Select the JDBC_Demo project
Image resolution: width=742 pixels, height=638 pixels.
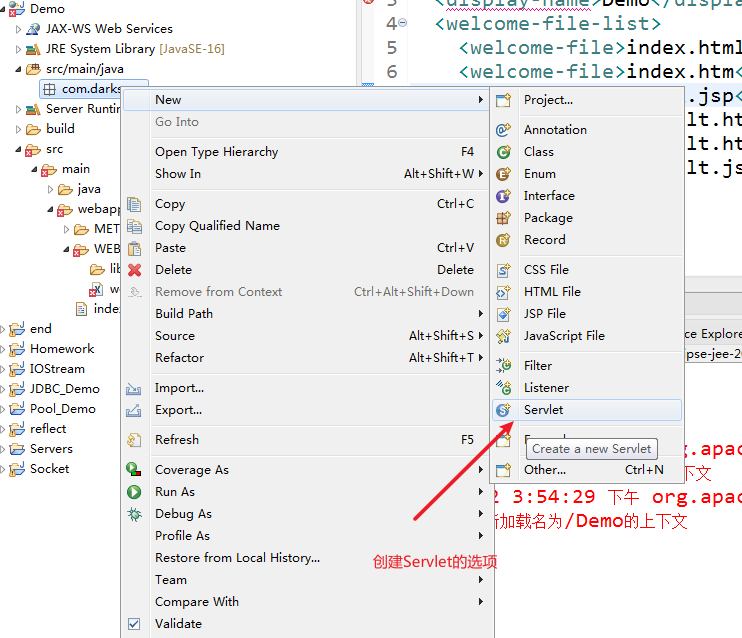(x=65, y=389)
